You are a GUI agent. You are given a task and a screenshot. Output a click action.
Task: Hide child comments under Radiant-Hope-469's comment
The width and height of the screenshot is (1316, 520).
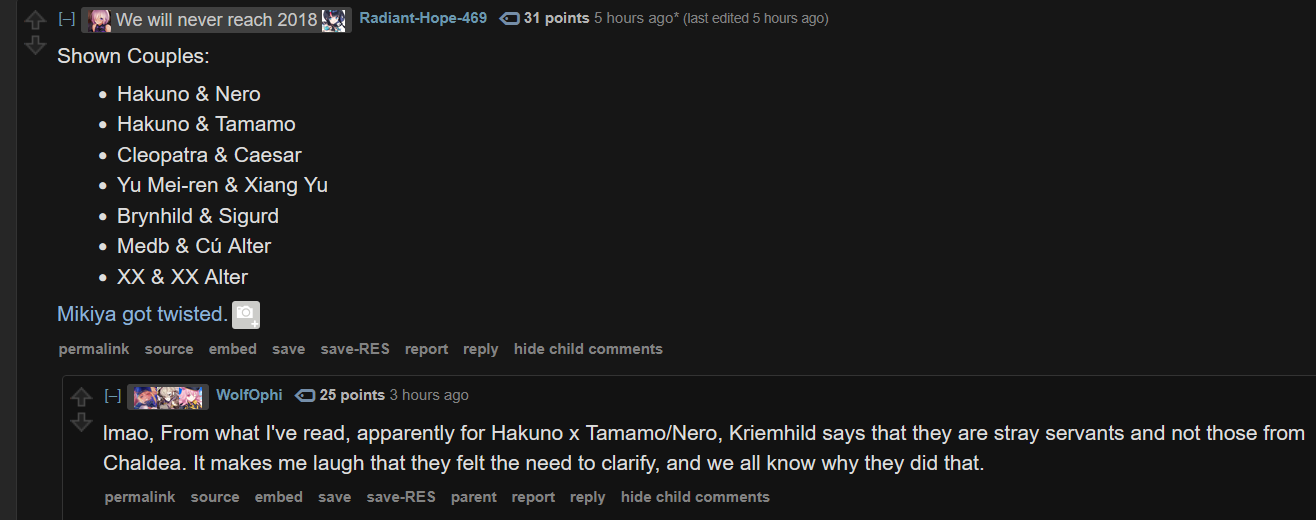588,349
